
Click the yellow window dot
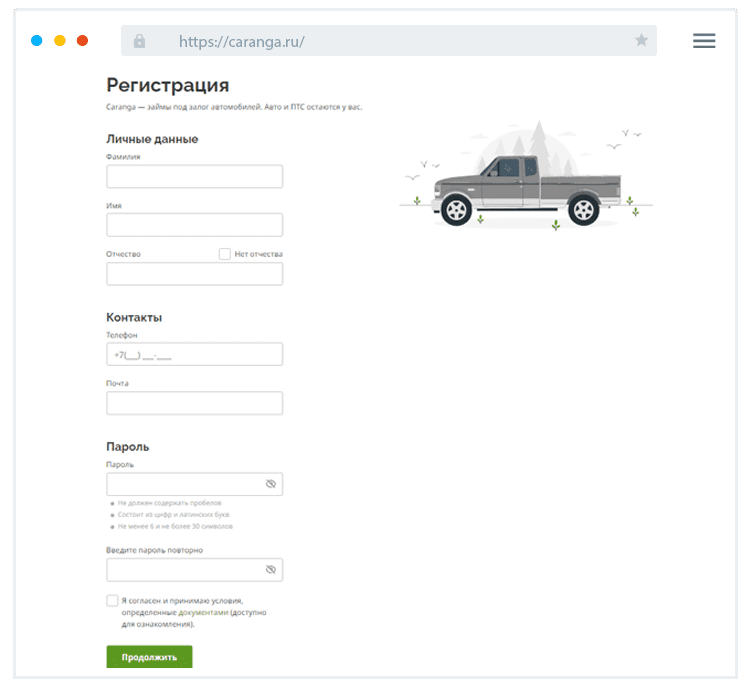click(59, 41)
